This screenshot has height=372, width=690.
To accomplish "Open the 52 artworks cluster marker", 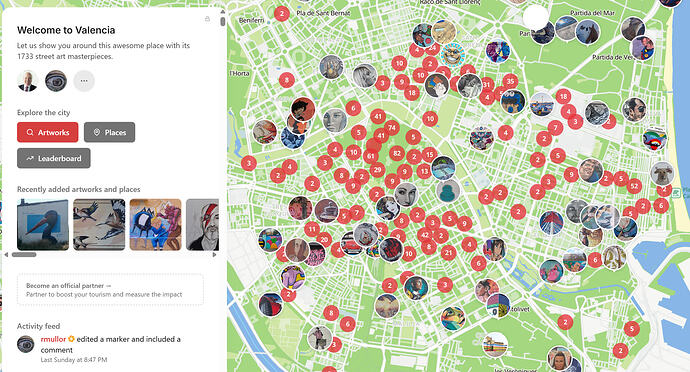I will 634,186.
